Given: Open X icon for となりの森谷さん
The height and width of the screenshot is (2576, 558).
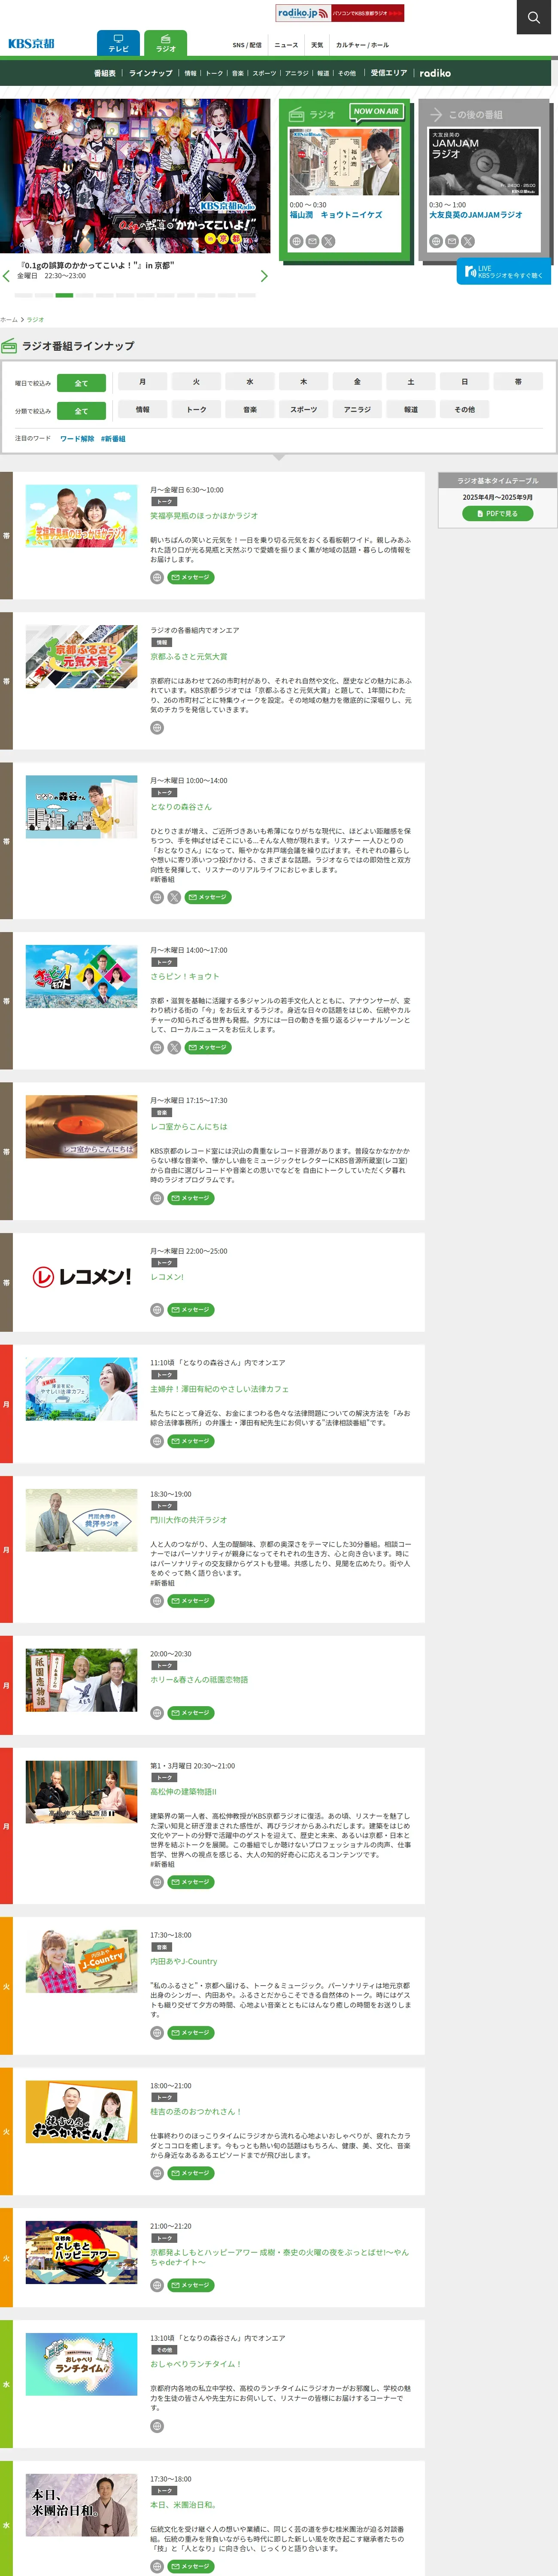Looking at the screenshot, I should click(x=174, y=897).
